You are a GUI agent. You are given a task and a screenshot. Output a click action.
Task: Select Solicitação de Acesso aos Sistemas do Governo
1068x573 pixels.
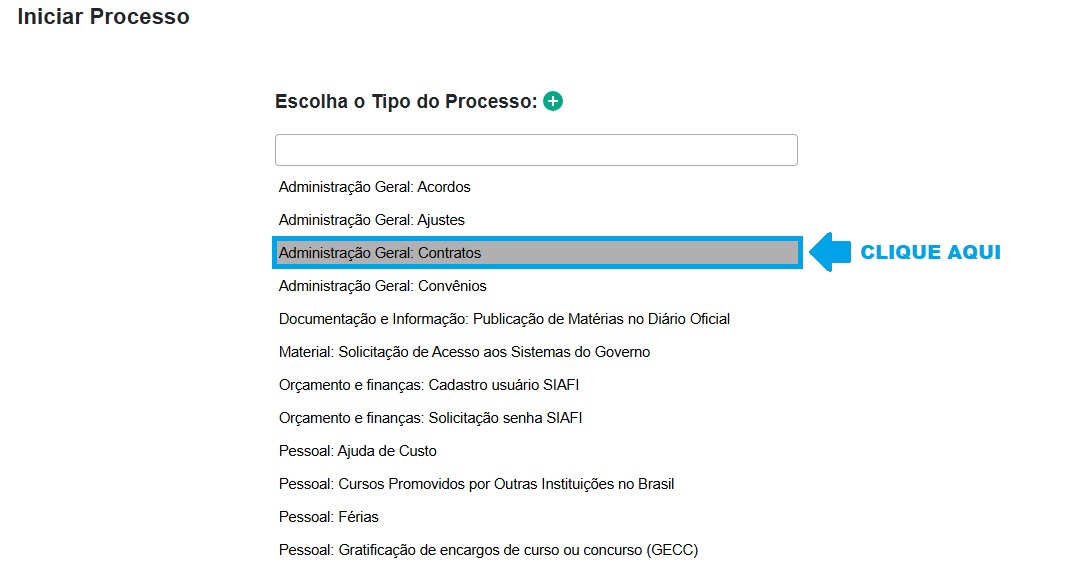464,352
